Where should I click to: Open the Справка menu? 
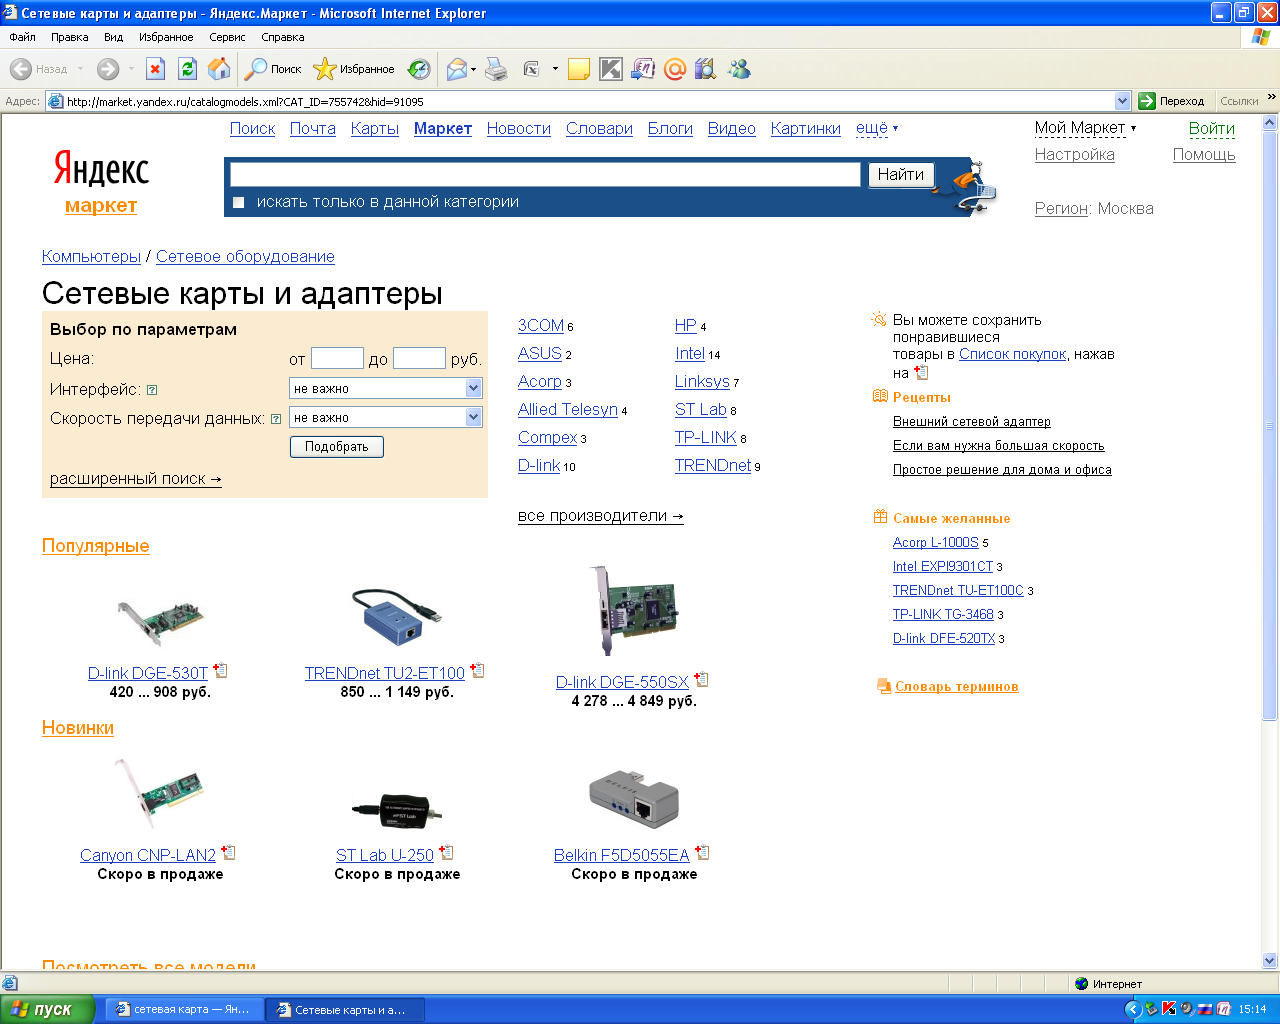click(283, 37)
